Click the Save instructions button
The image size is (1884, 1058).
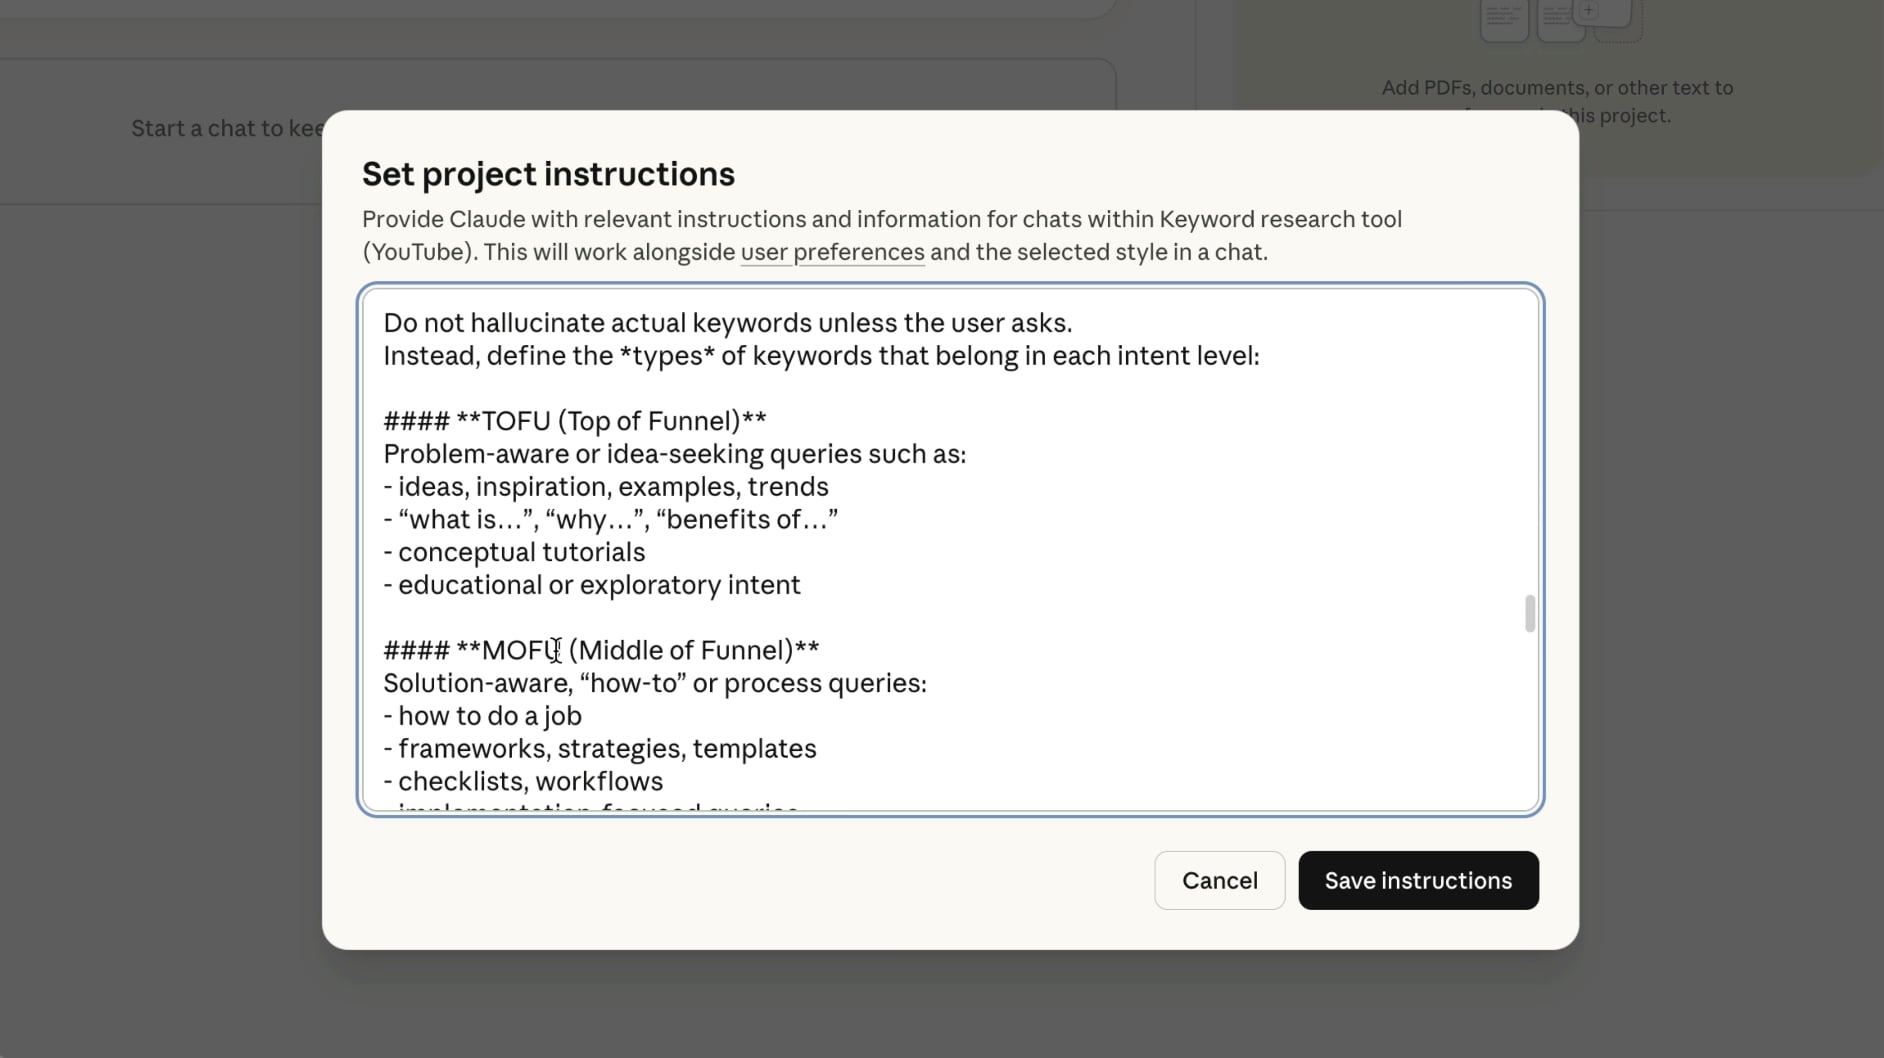pos(1418,880)
